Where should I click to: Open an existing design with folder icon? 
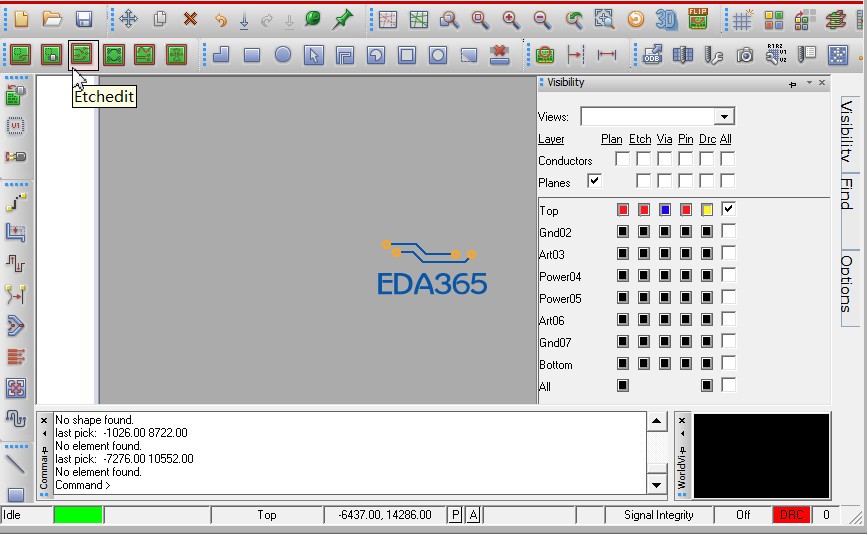tap(52, 19)
